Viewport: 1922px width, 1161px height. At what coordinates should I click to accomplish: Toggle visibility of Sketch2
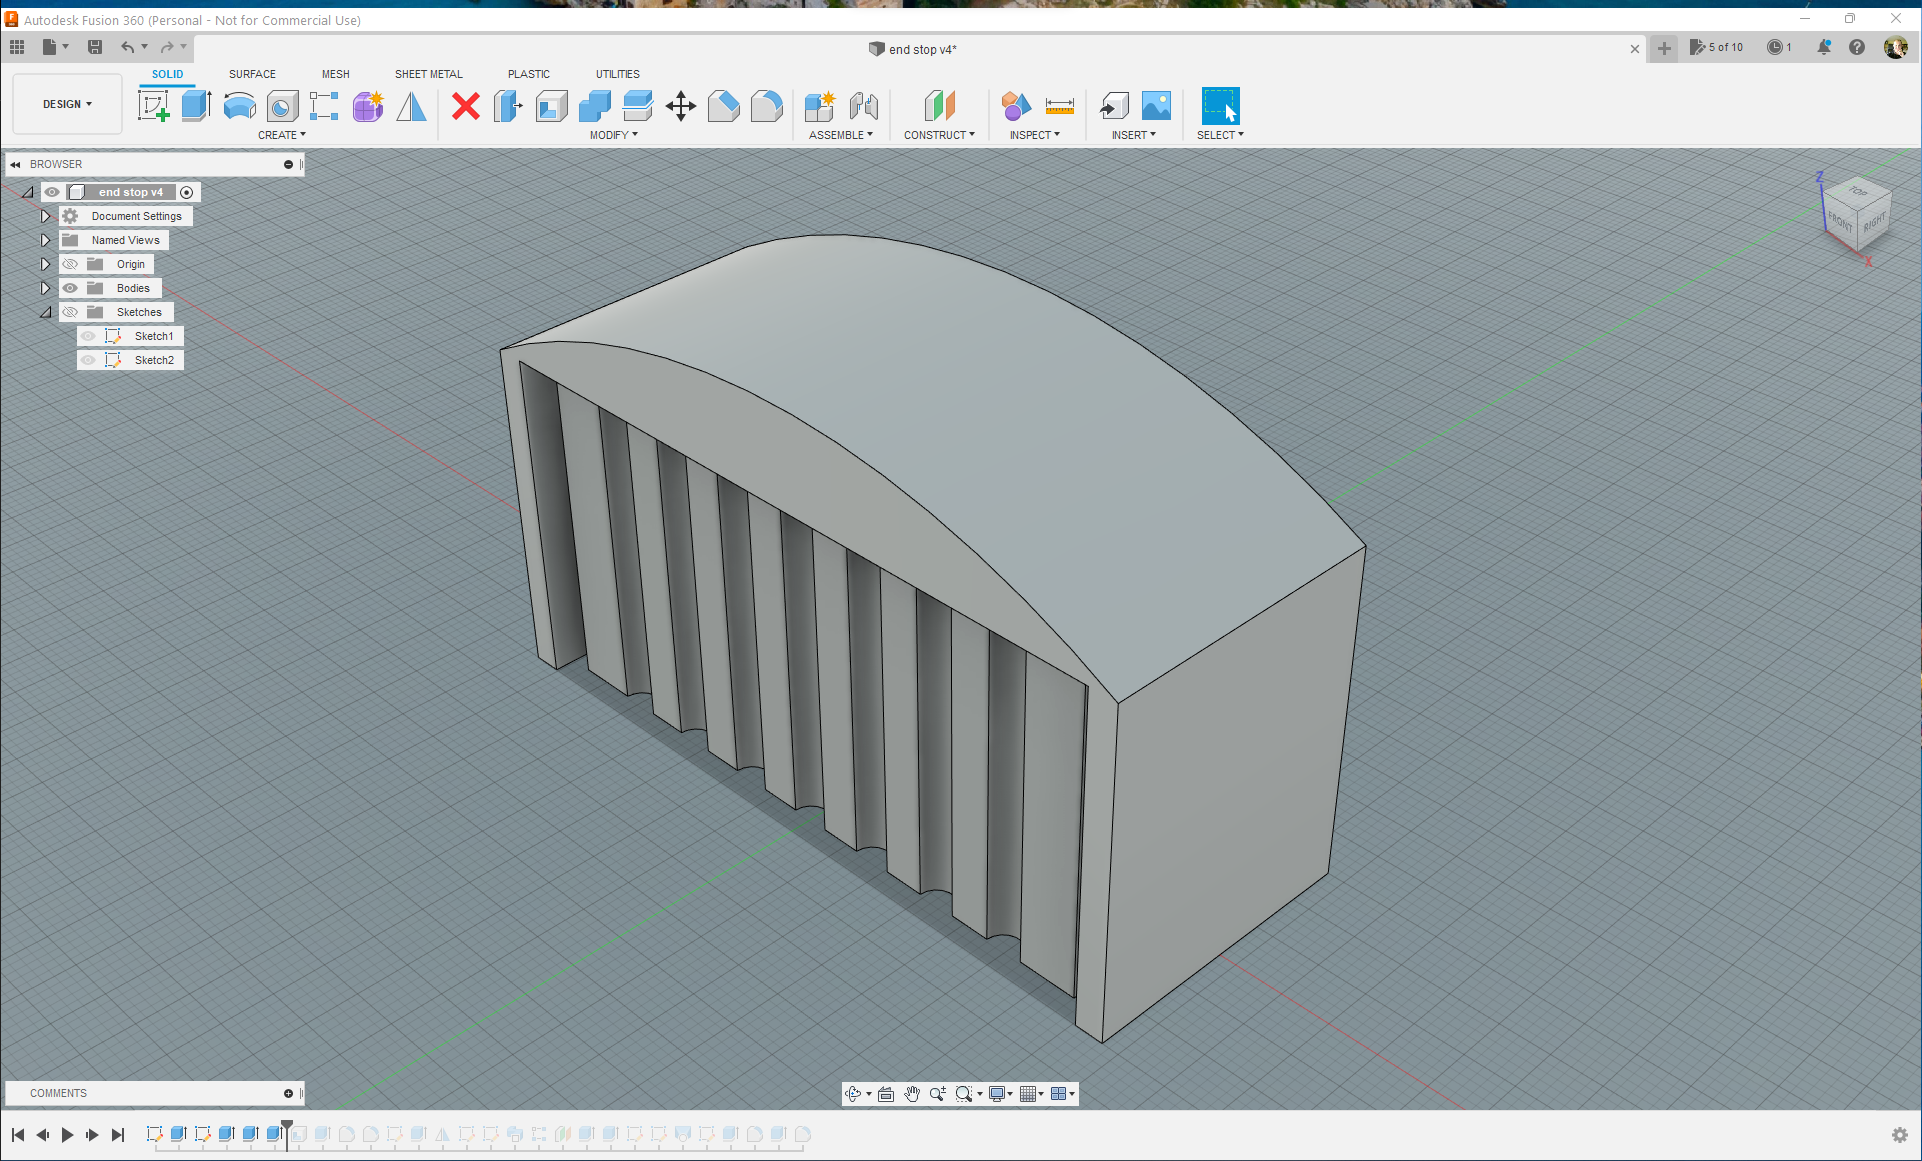pos(89,360)
